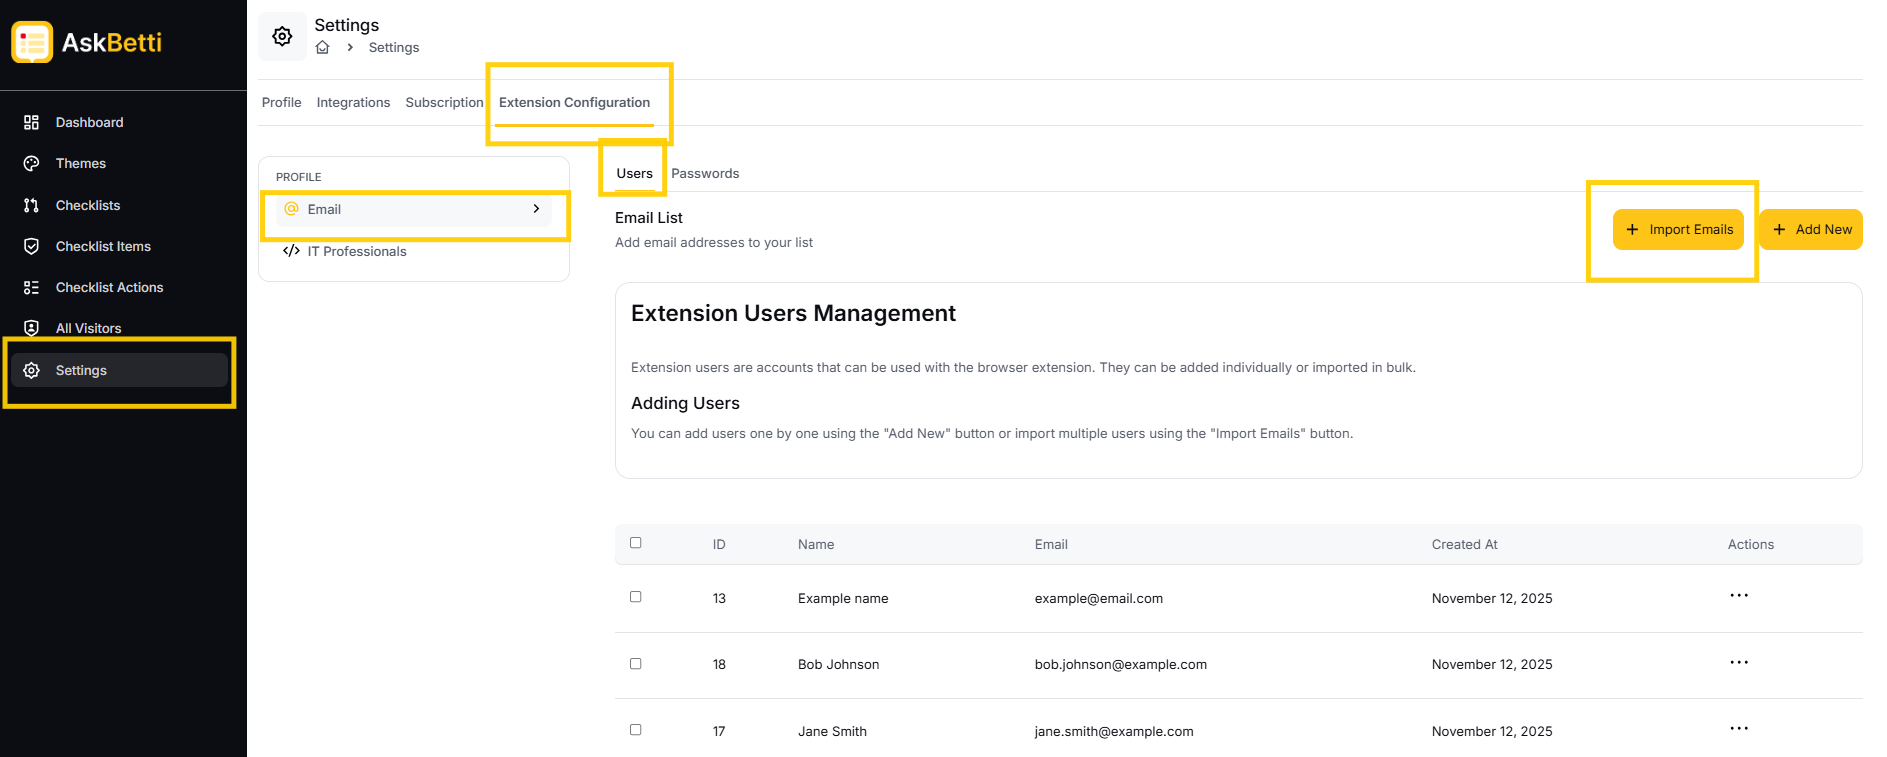Click the Themes palette icon

[31, 163]
